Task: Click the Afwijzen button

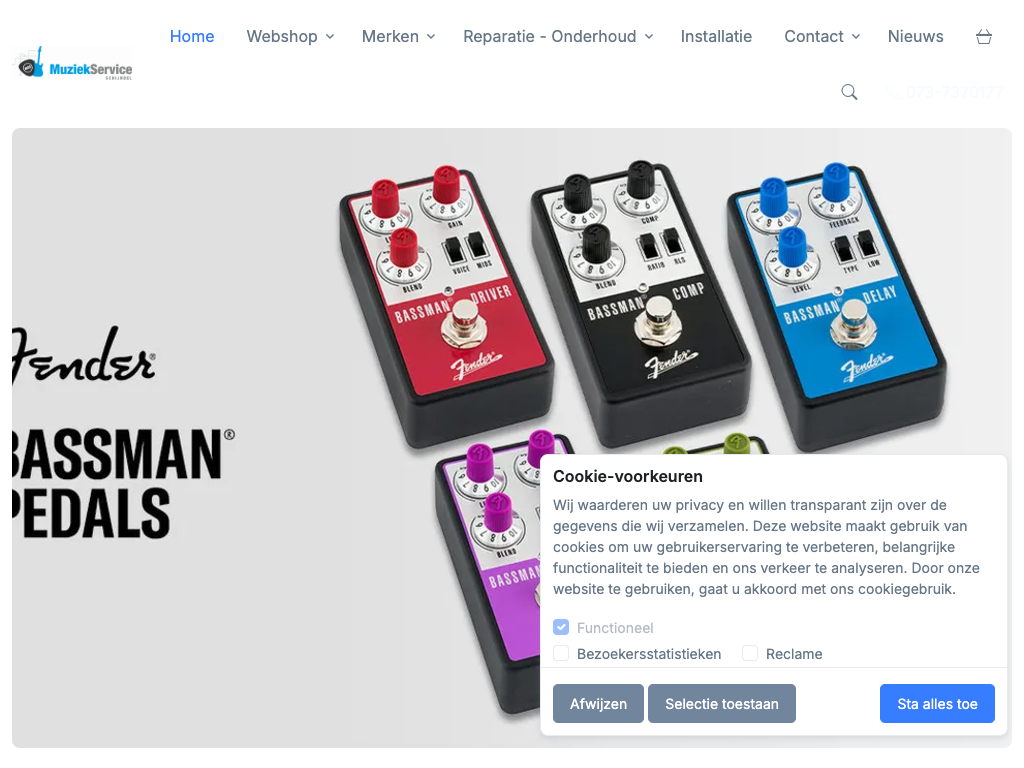Action: point(598,703)
